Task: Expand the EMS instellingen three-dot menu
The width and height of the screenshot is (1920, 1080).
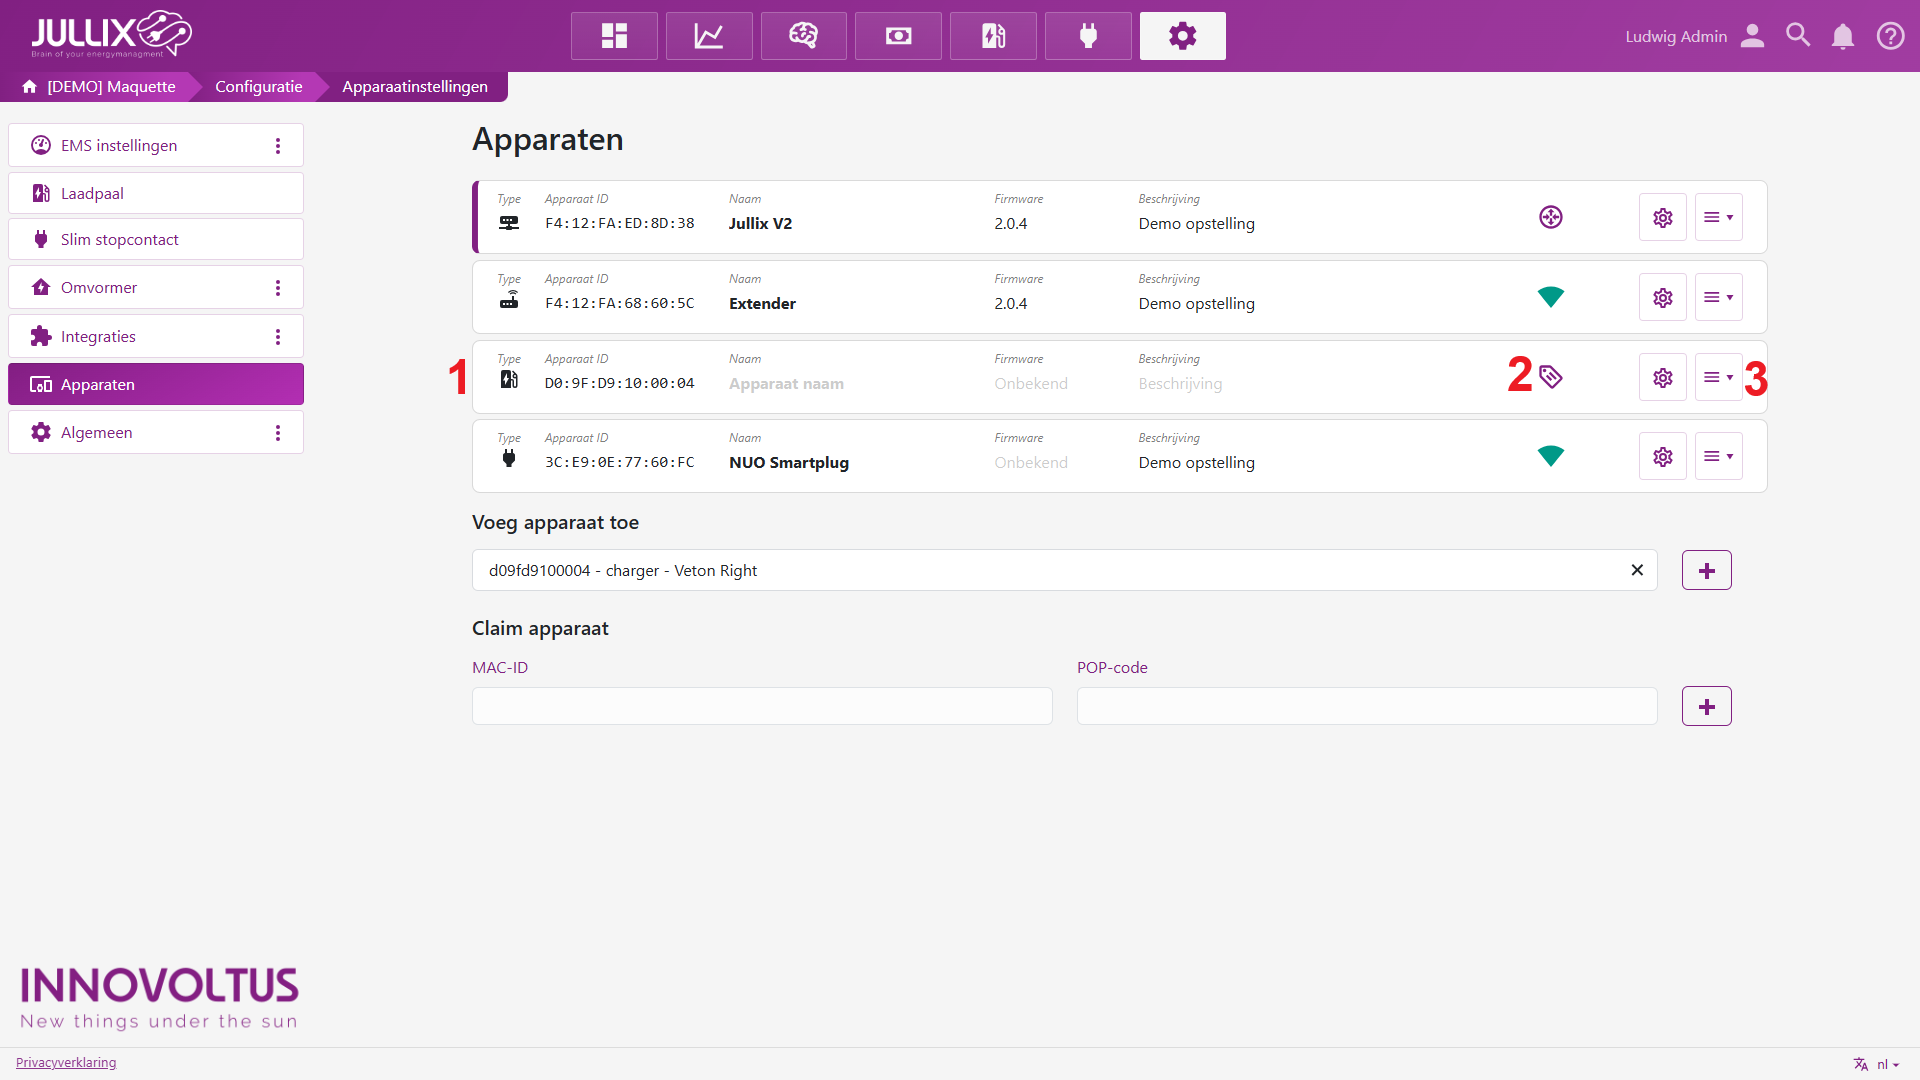Action: point(278,146)
